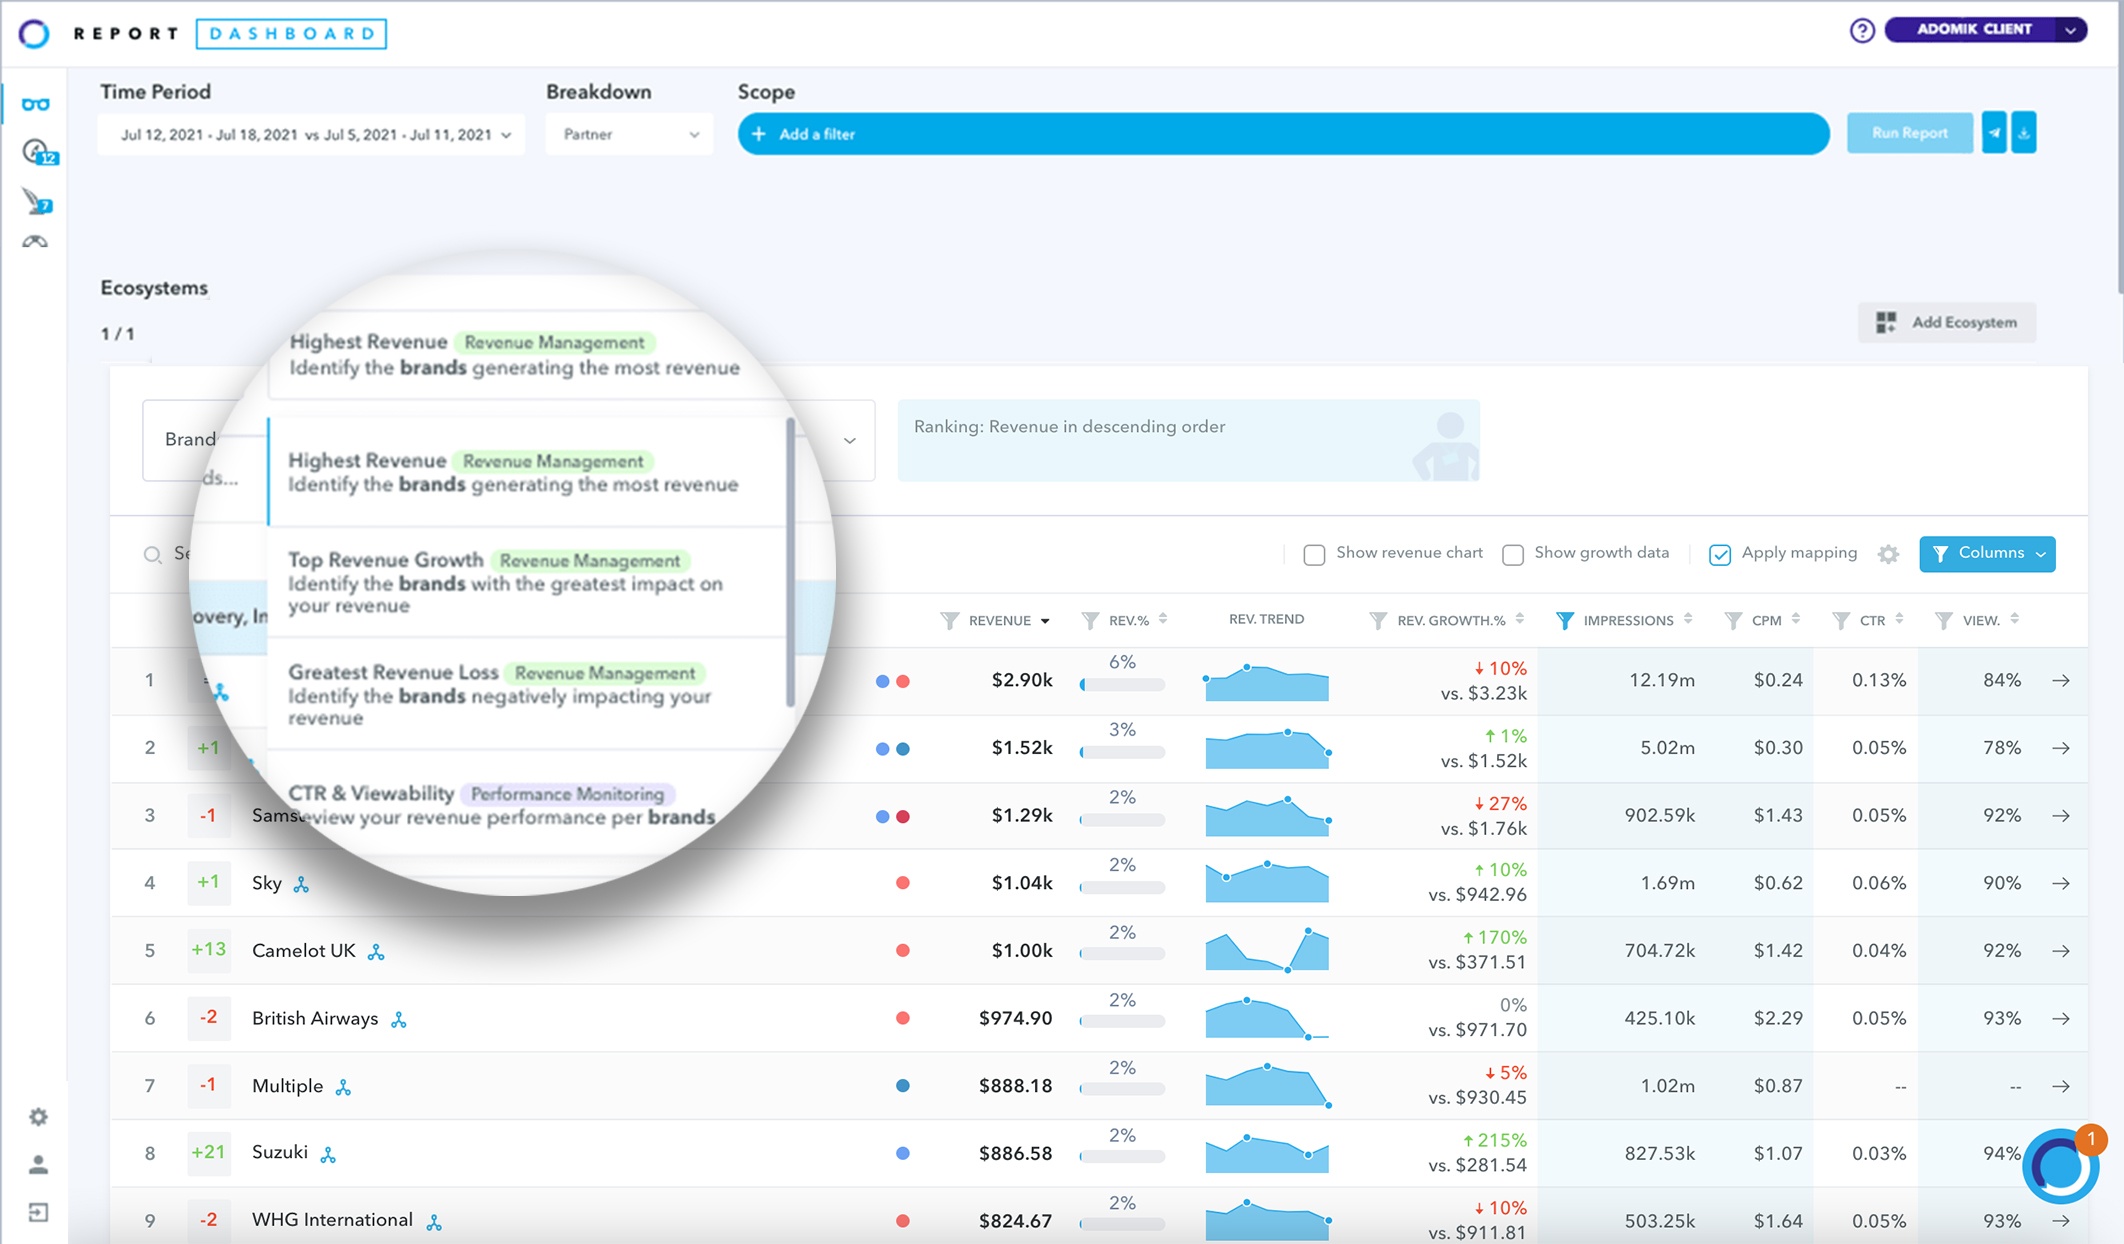The width and height of the screenshot is (2124, 1244).
Task: Select Top Revenue Growth option
Action: coord(527,582)
